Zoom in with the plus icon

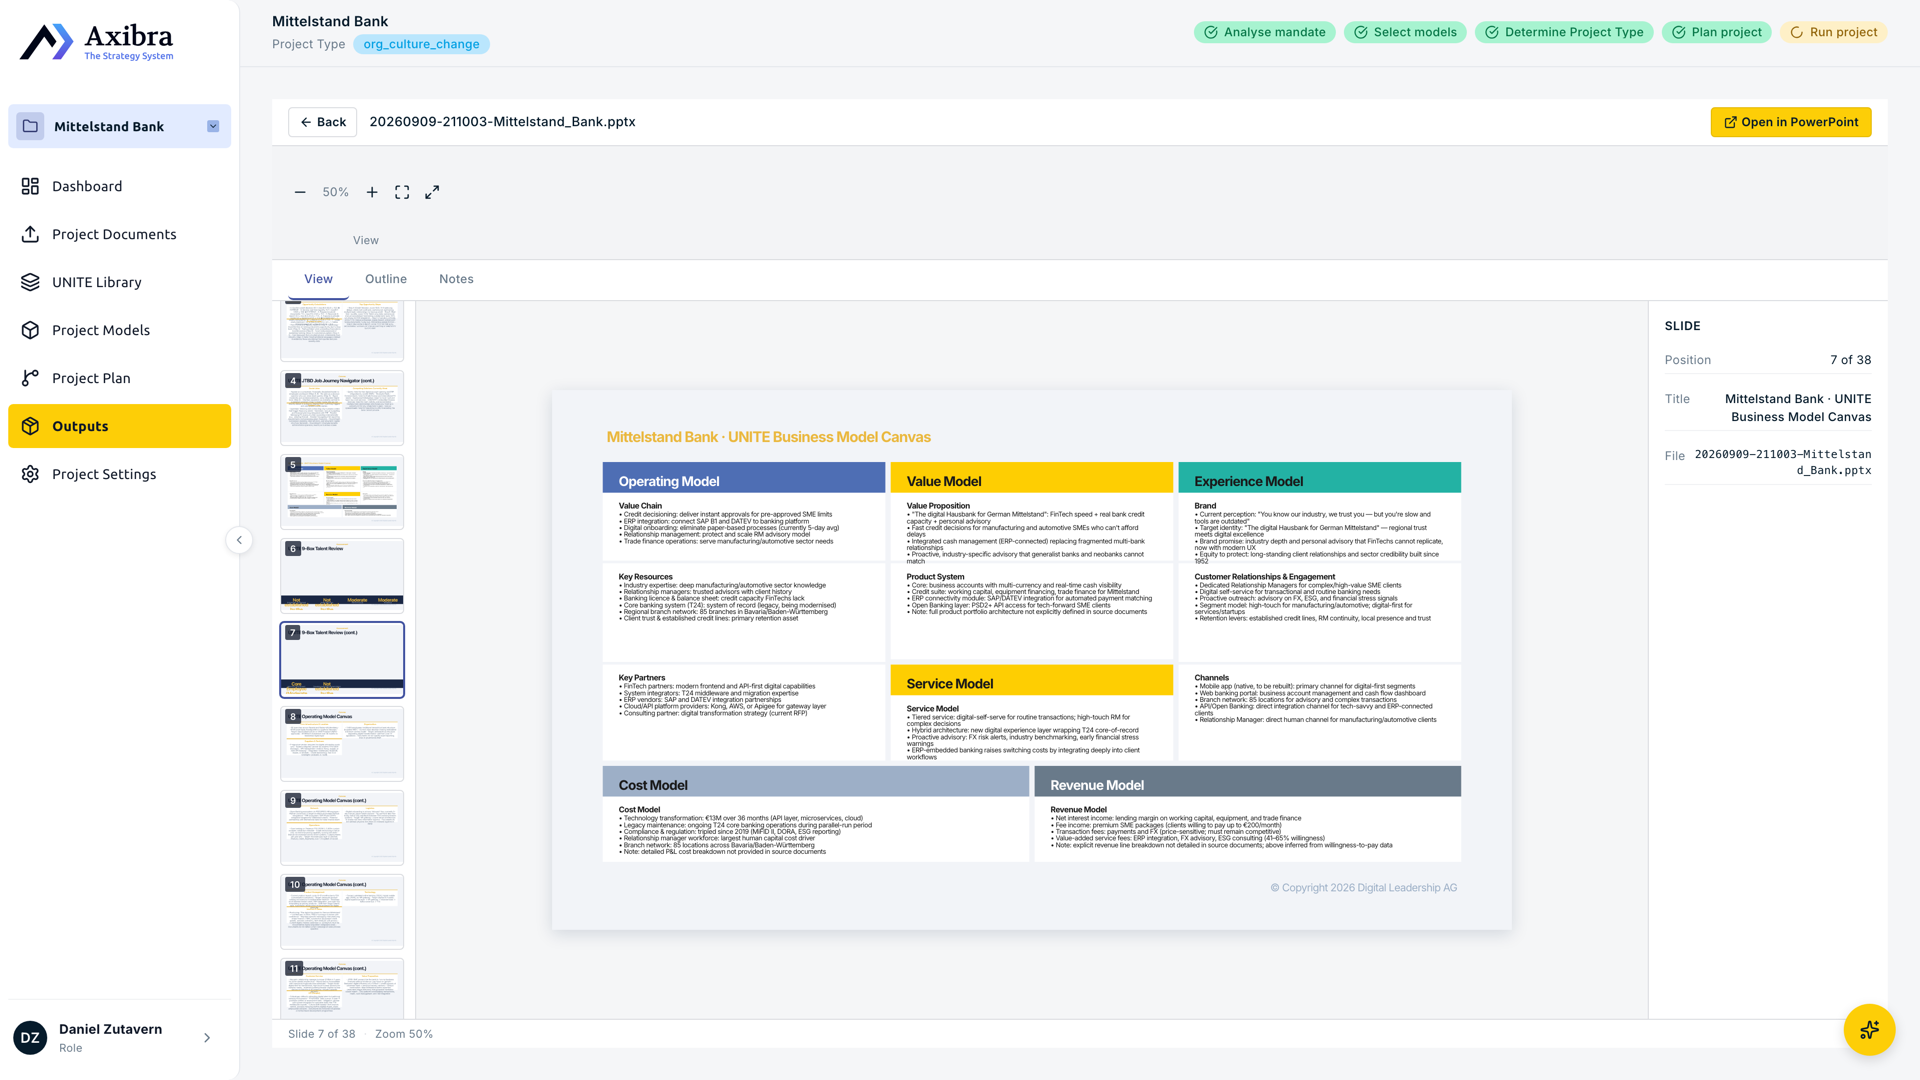pos(372,192)
